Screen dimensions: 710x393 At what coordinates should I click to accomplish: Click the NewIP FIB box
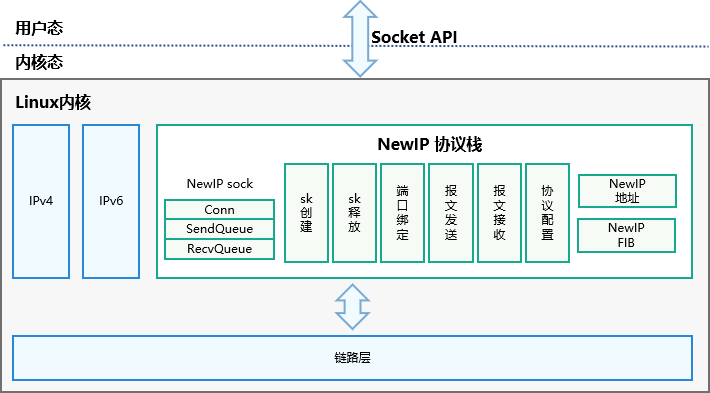(627, 235)
